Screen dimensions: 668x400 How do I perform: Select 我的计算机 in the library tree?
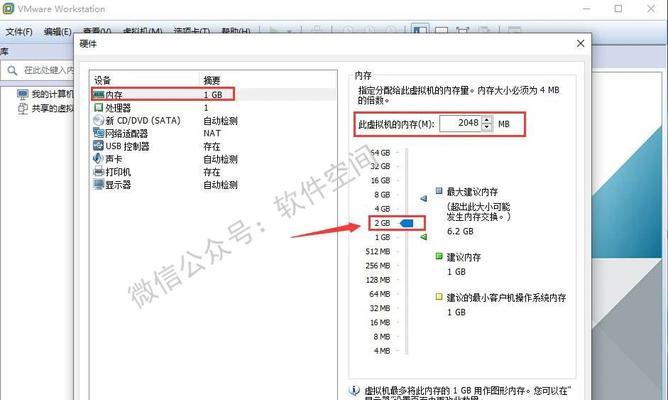coord(52,94)
